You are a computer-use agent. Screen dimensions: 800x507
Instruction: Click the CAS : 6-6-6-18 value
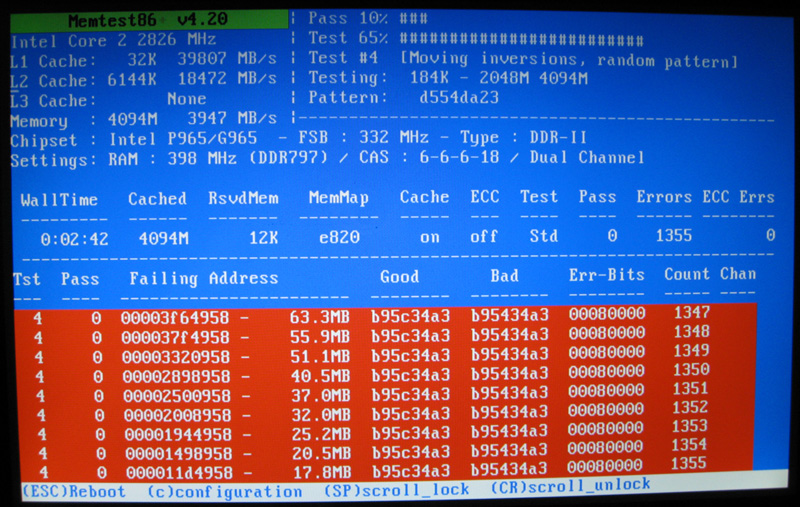point(429,157)
